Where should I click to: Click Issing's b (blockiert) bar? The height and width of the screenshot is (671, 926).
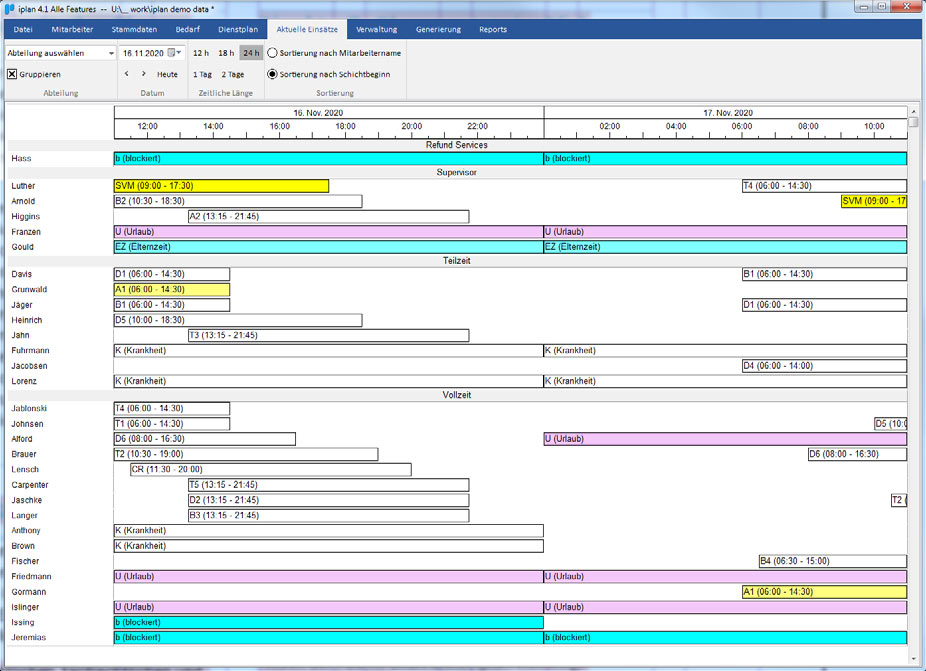pyautogui.click(x=328, y=623)
